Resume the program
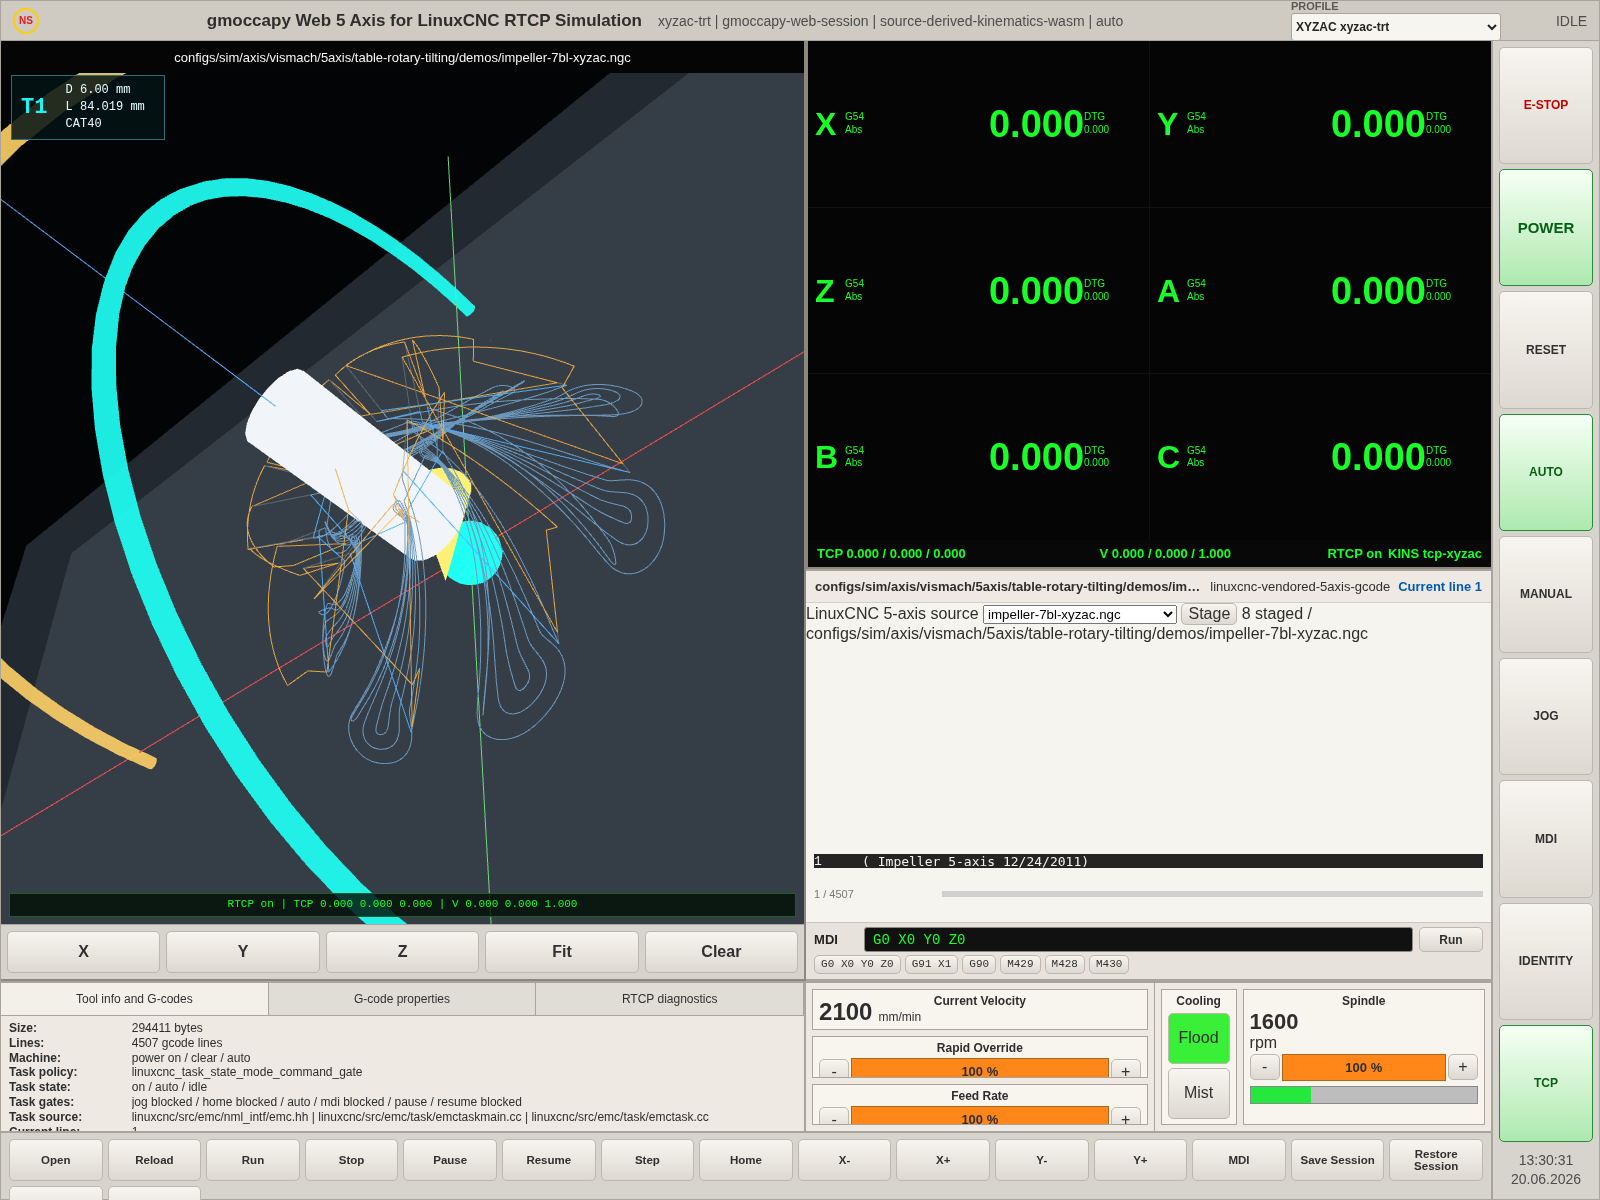1600x1200 pixels. pos(549,1160)
